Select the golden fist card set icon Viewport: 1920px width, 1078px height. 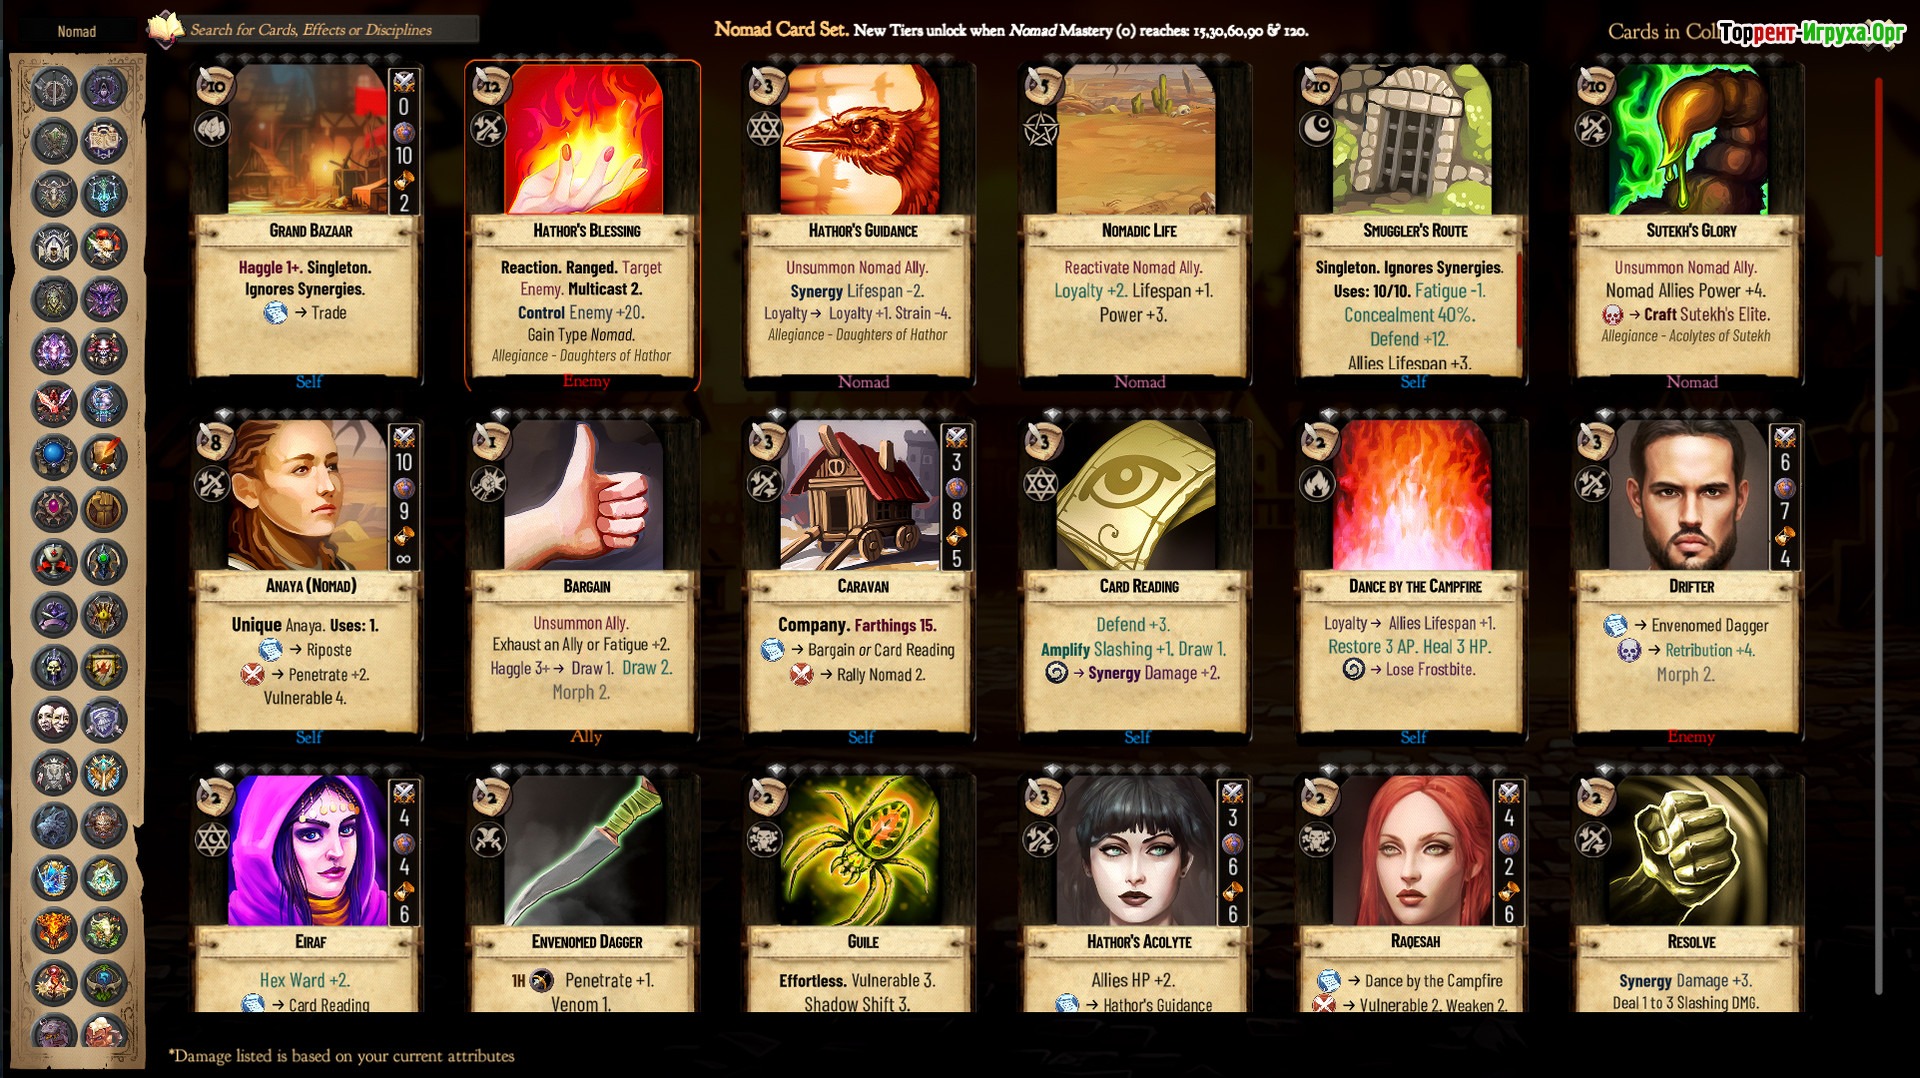tap(104, 509)
